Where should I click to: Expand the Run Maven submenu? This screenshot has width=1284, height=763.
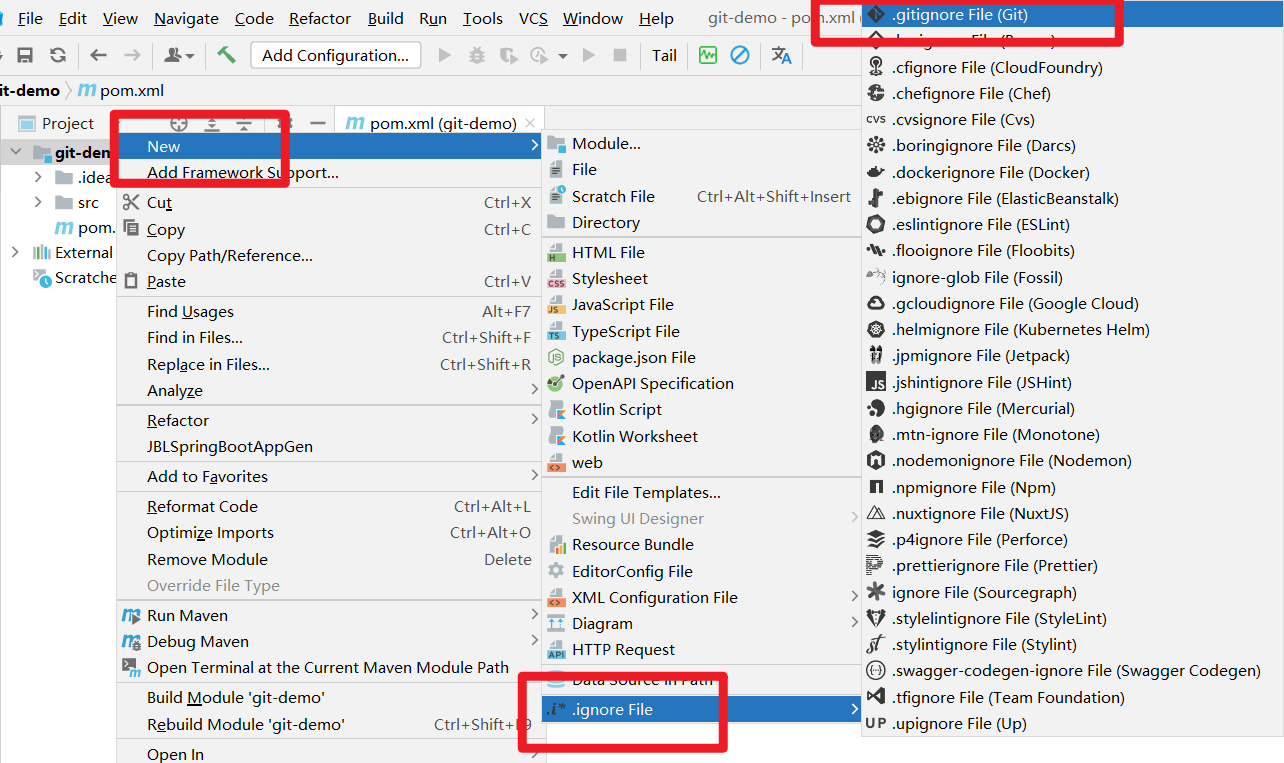[329, 615]
